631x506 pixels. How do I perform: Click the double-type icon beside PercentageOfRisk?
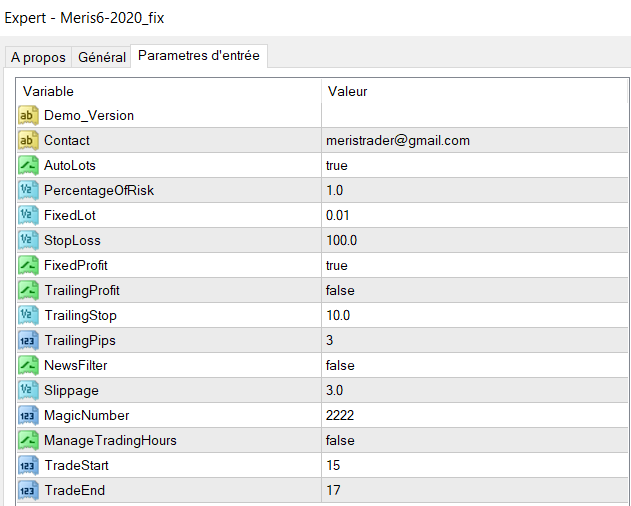point(28,191)
